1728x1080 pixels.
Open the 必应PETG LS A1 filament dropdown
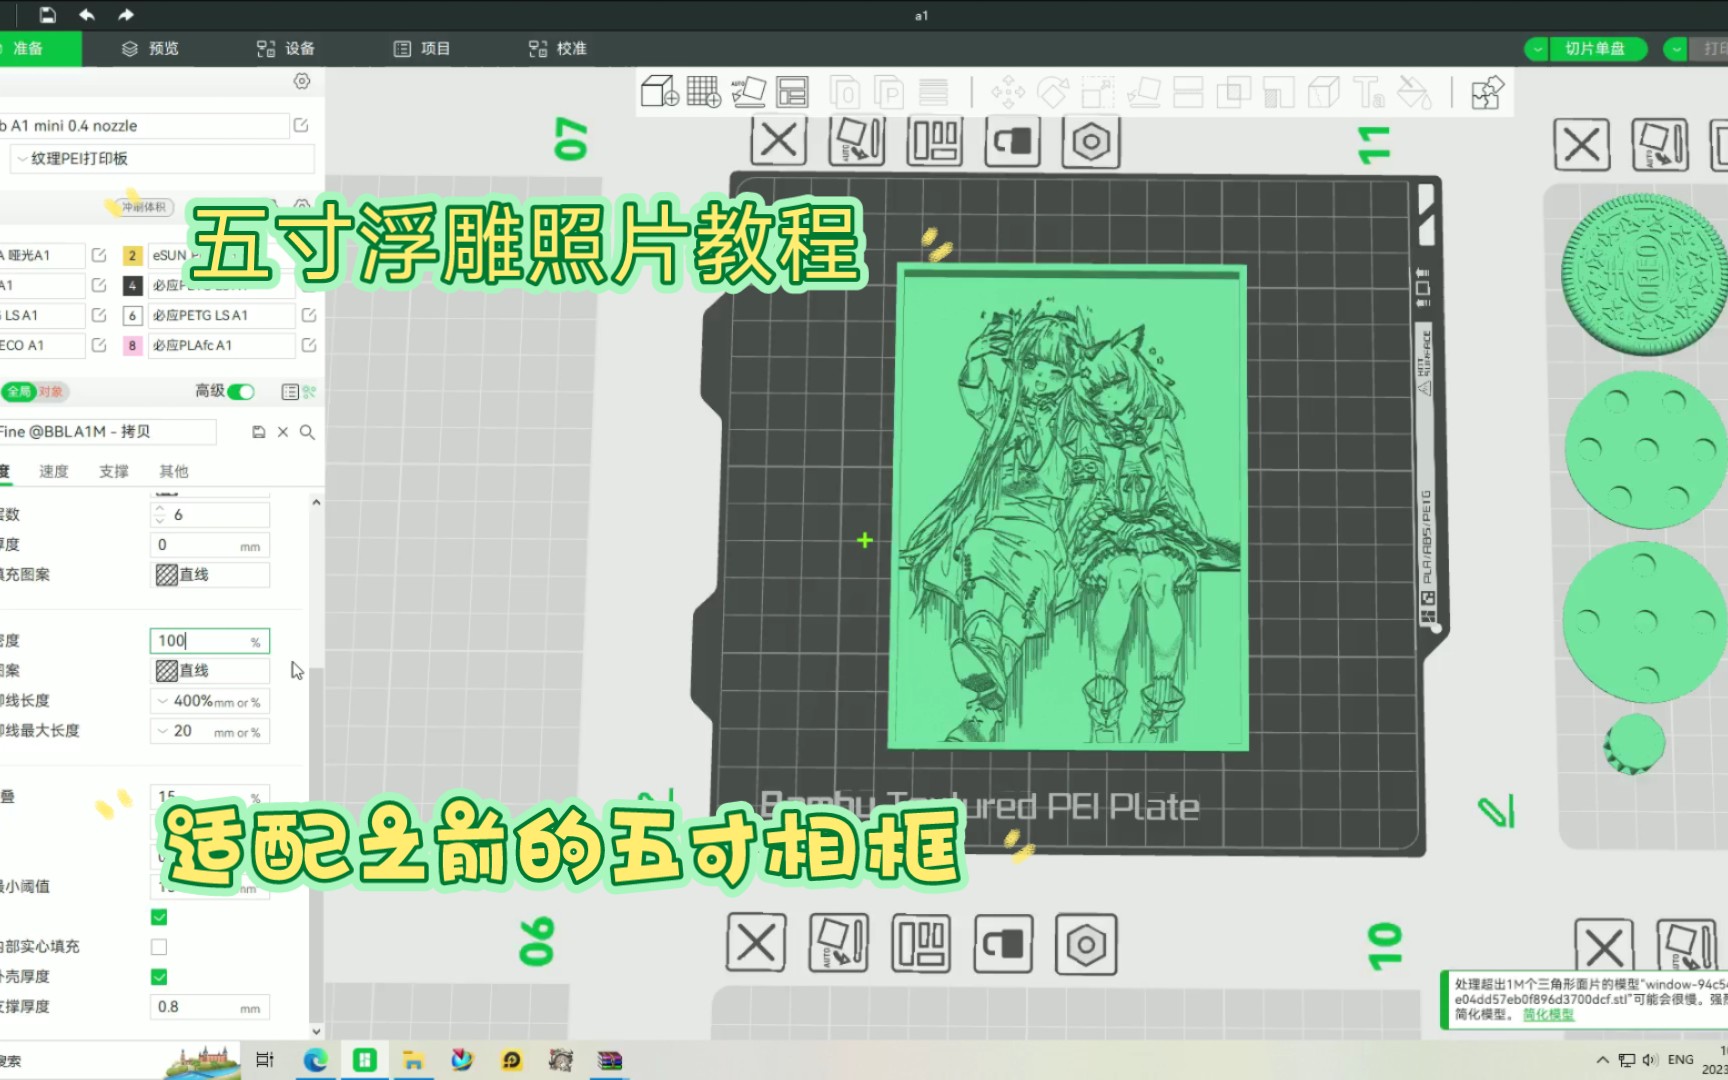pos(222,315)
